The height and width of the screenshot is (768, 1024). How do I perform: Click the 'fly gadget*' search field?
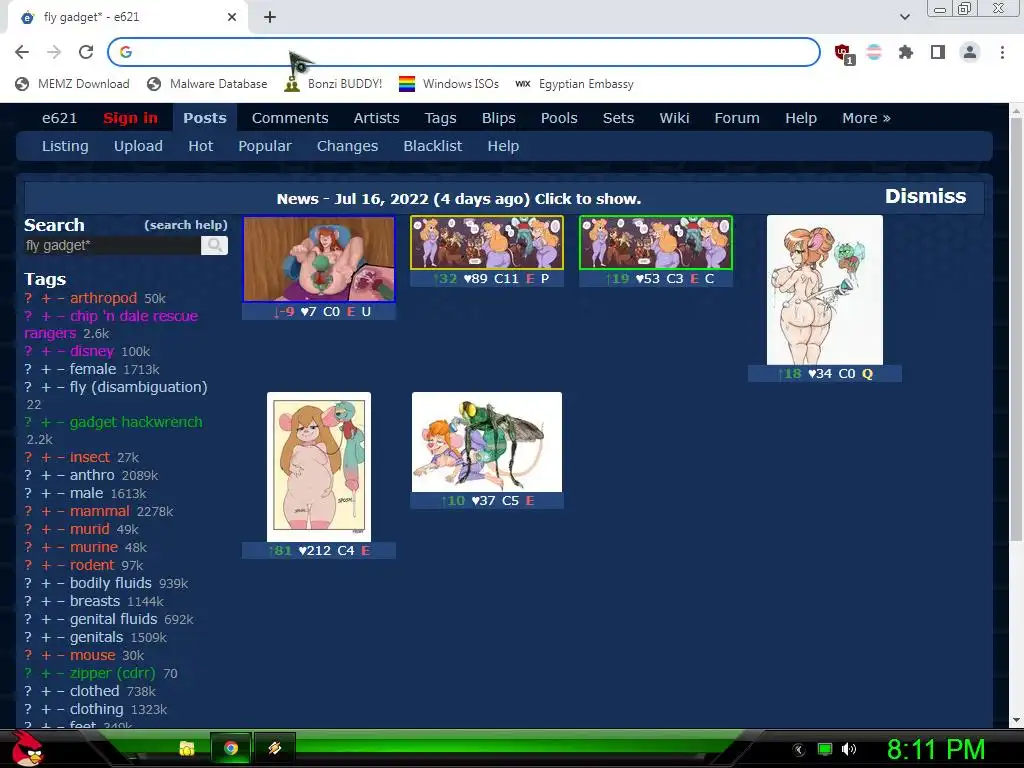[x=112, y=246]
